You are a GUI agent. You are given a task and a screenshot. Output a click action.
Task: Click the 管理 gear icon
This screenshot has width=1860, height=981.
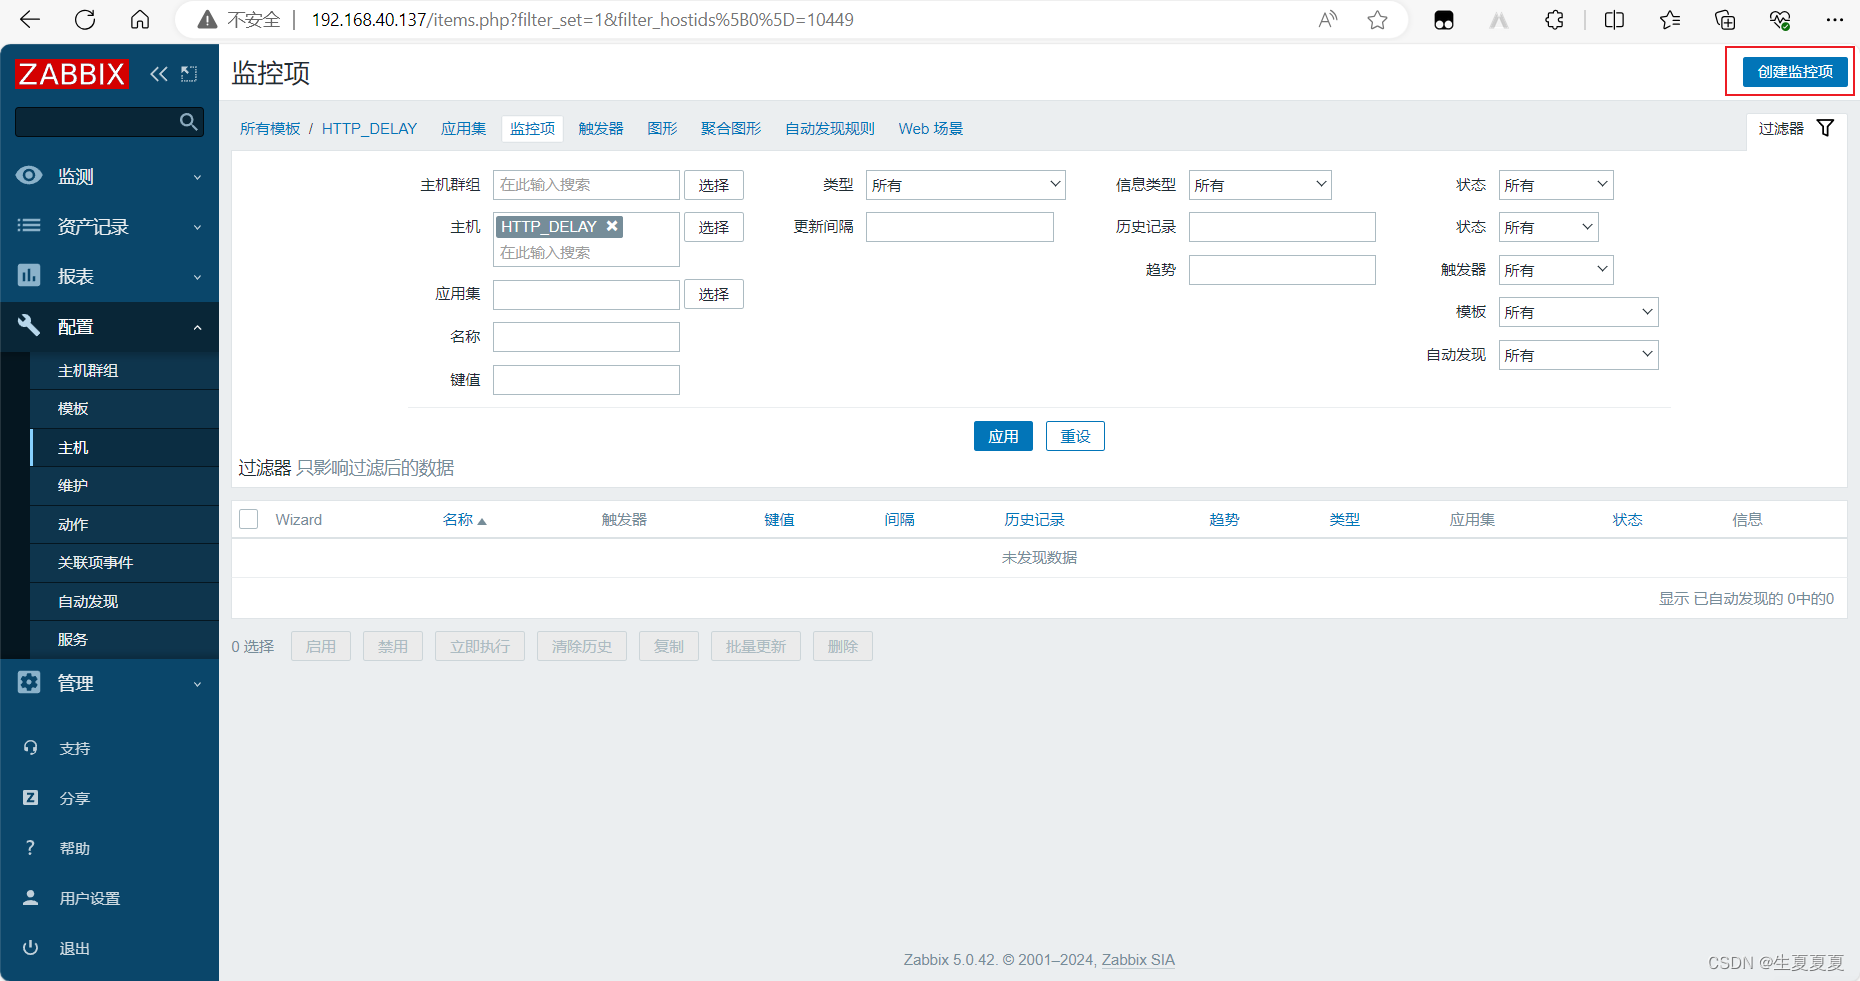click(x=29, y=682)
